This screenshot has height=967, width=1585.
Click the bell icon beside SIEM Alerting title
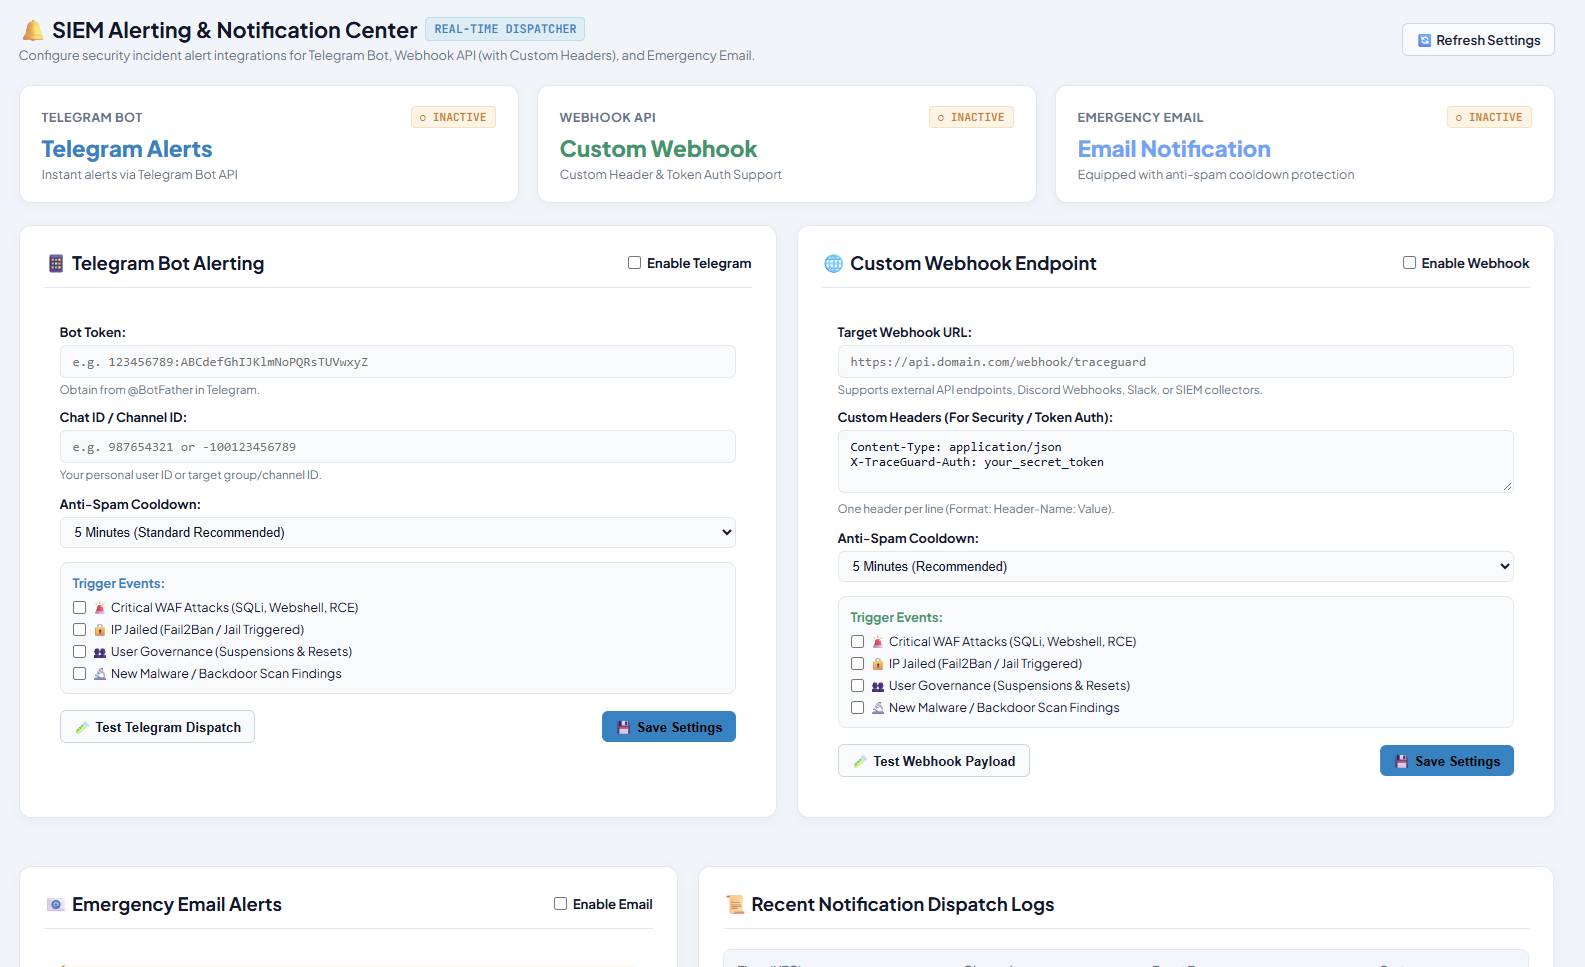(33, 31)
